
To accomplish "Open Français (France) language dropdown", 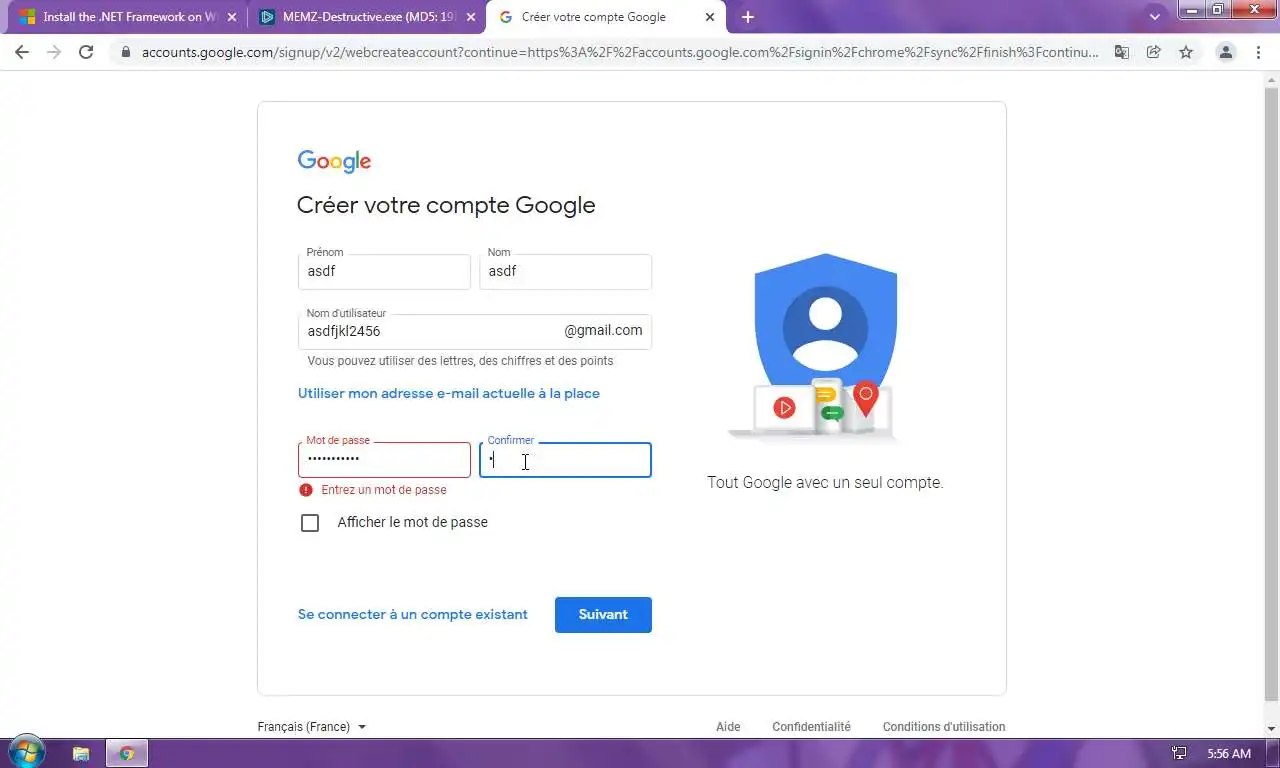I will click(x=312, y=727).
